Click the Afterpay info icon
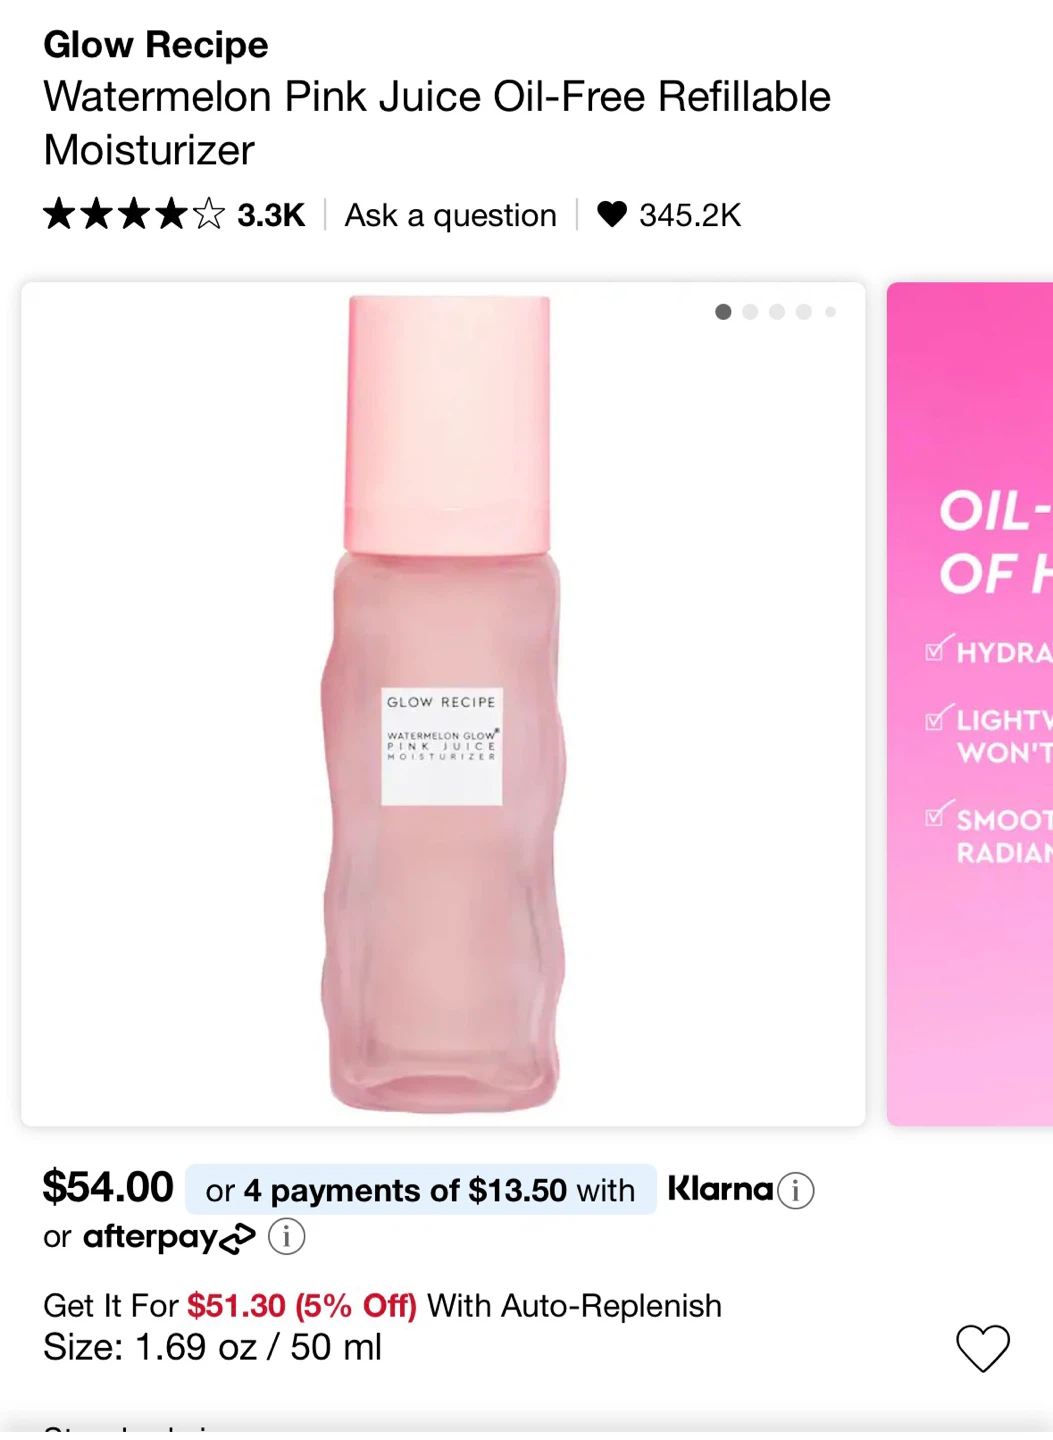Viewport: 1053px width, 1440px height. pos(286,1237)
